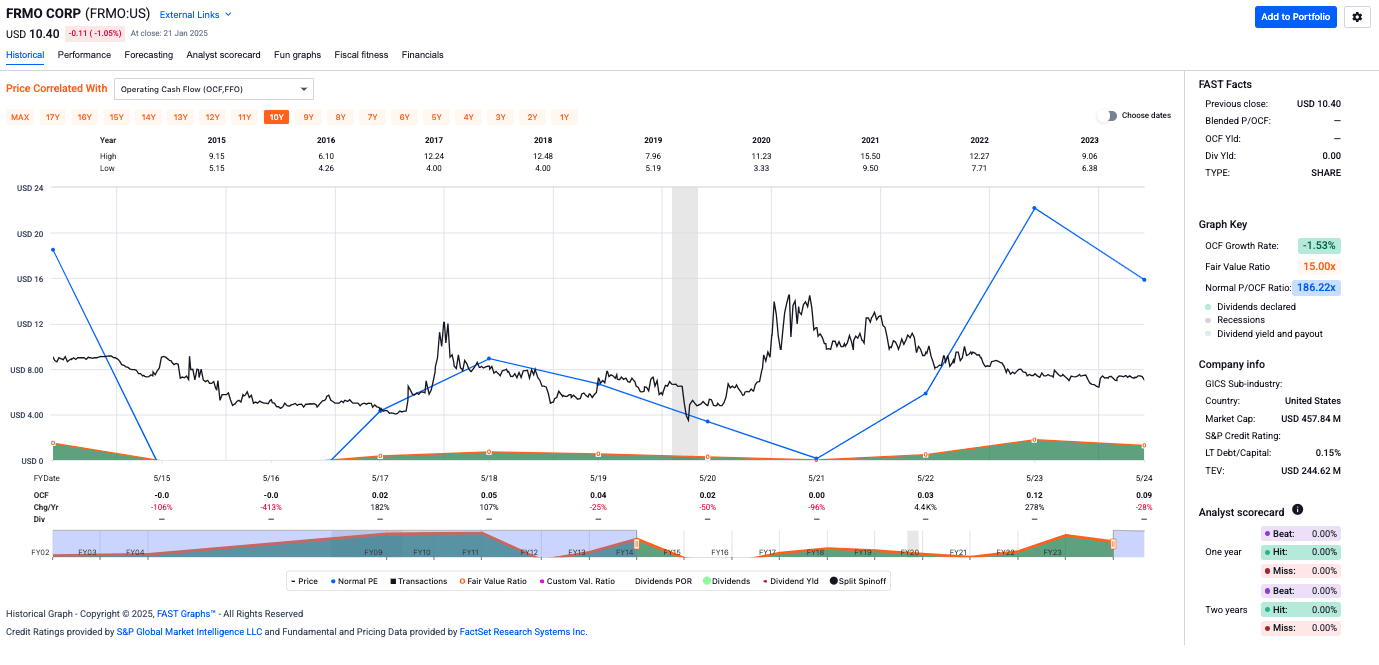
Task: Select the MAX time range option
Action: coord(20,117)
